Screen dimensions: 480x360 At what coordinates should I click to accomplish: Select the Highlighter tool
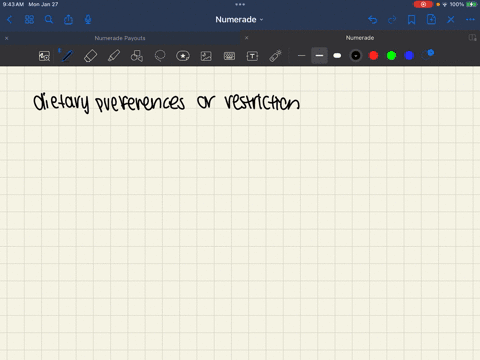coord(114,56)
